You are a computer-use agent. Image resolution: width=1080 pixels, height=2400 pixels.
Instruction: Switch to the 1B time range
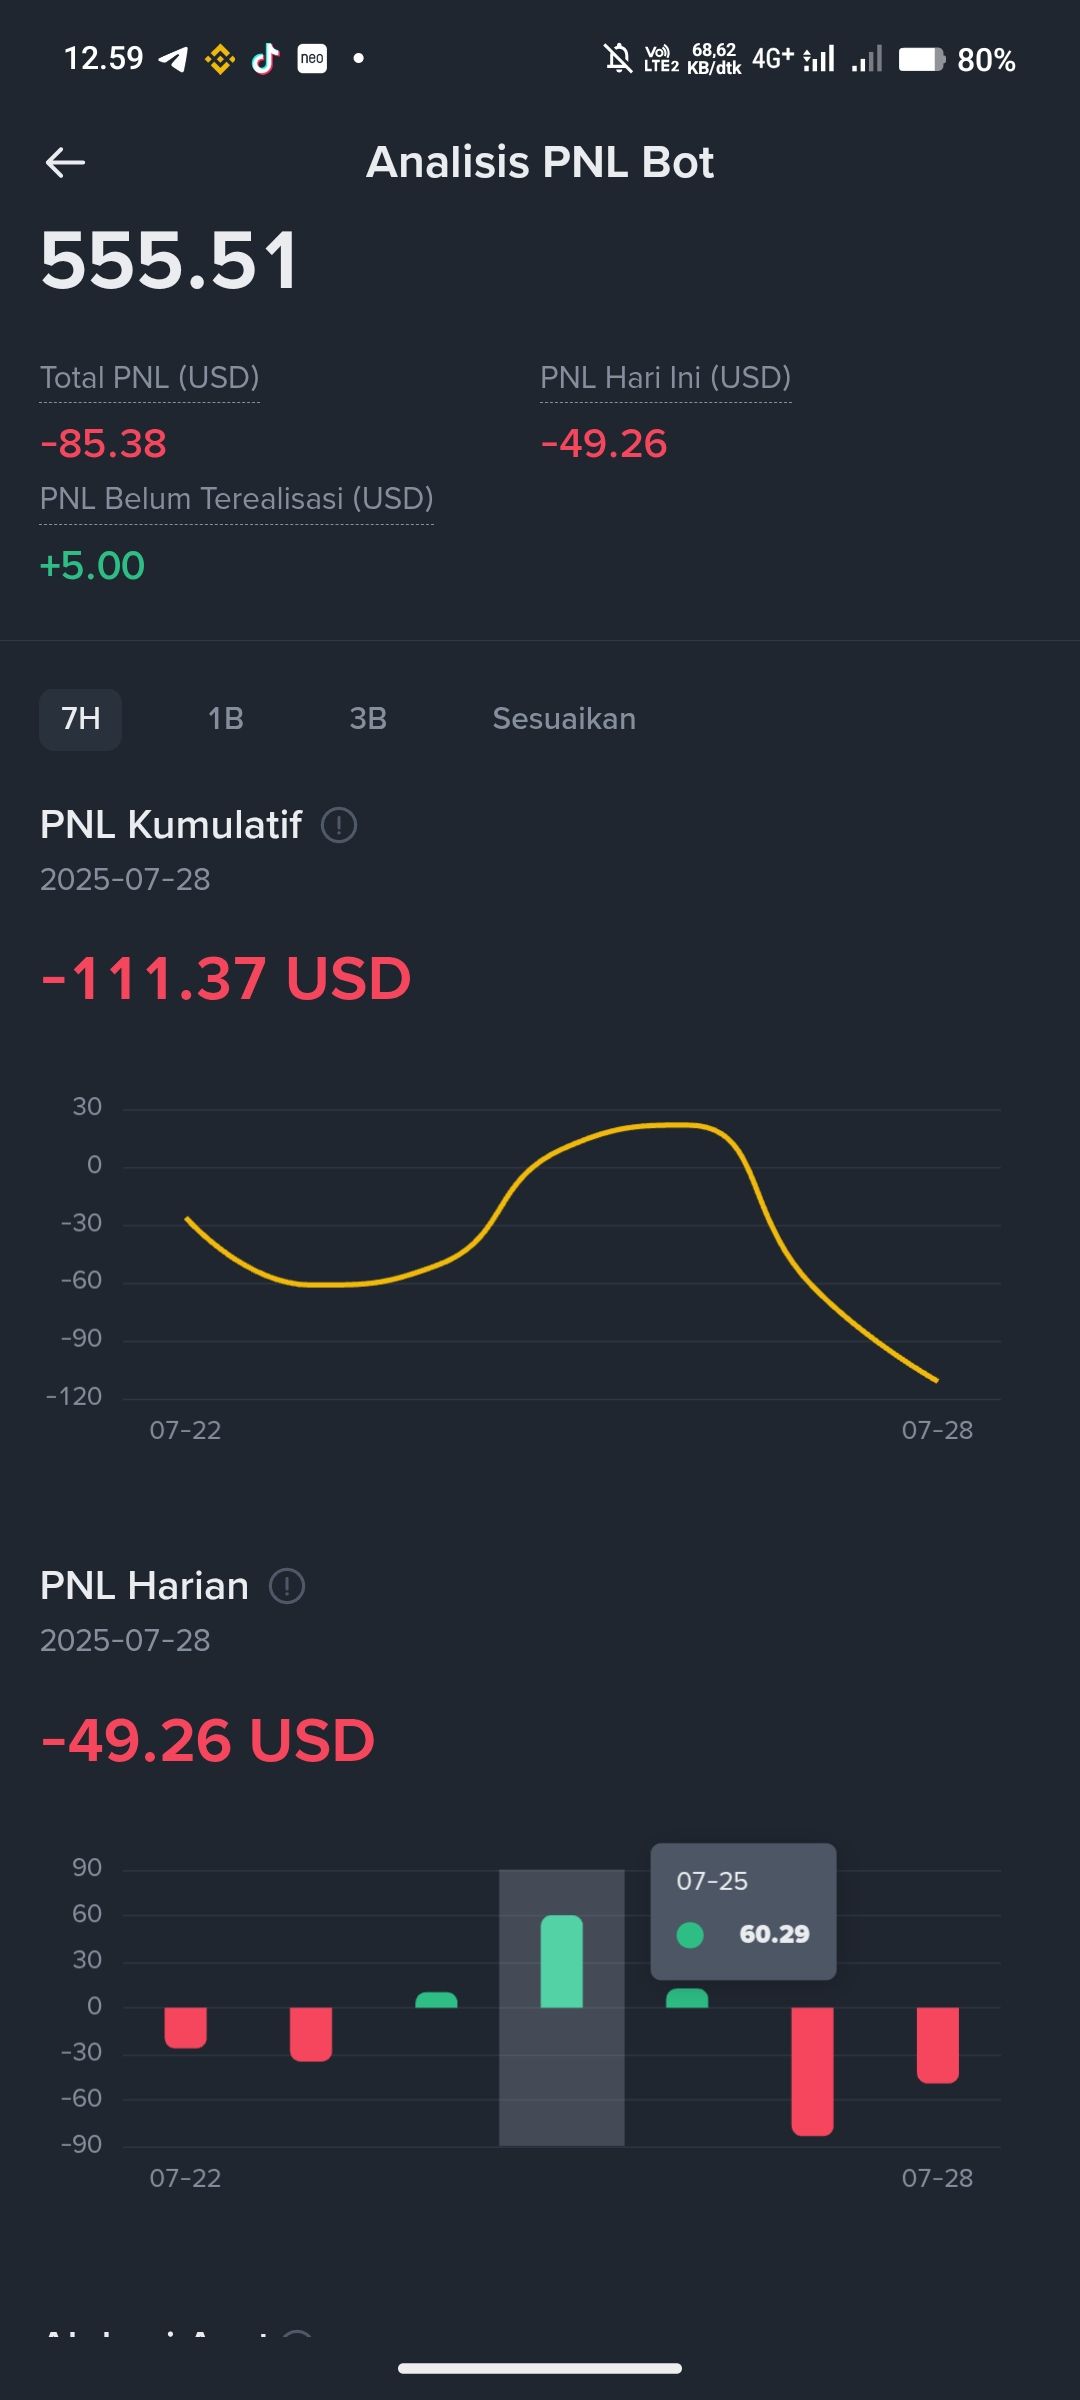click(226, 719)
